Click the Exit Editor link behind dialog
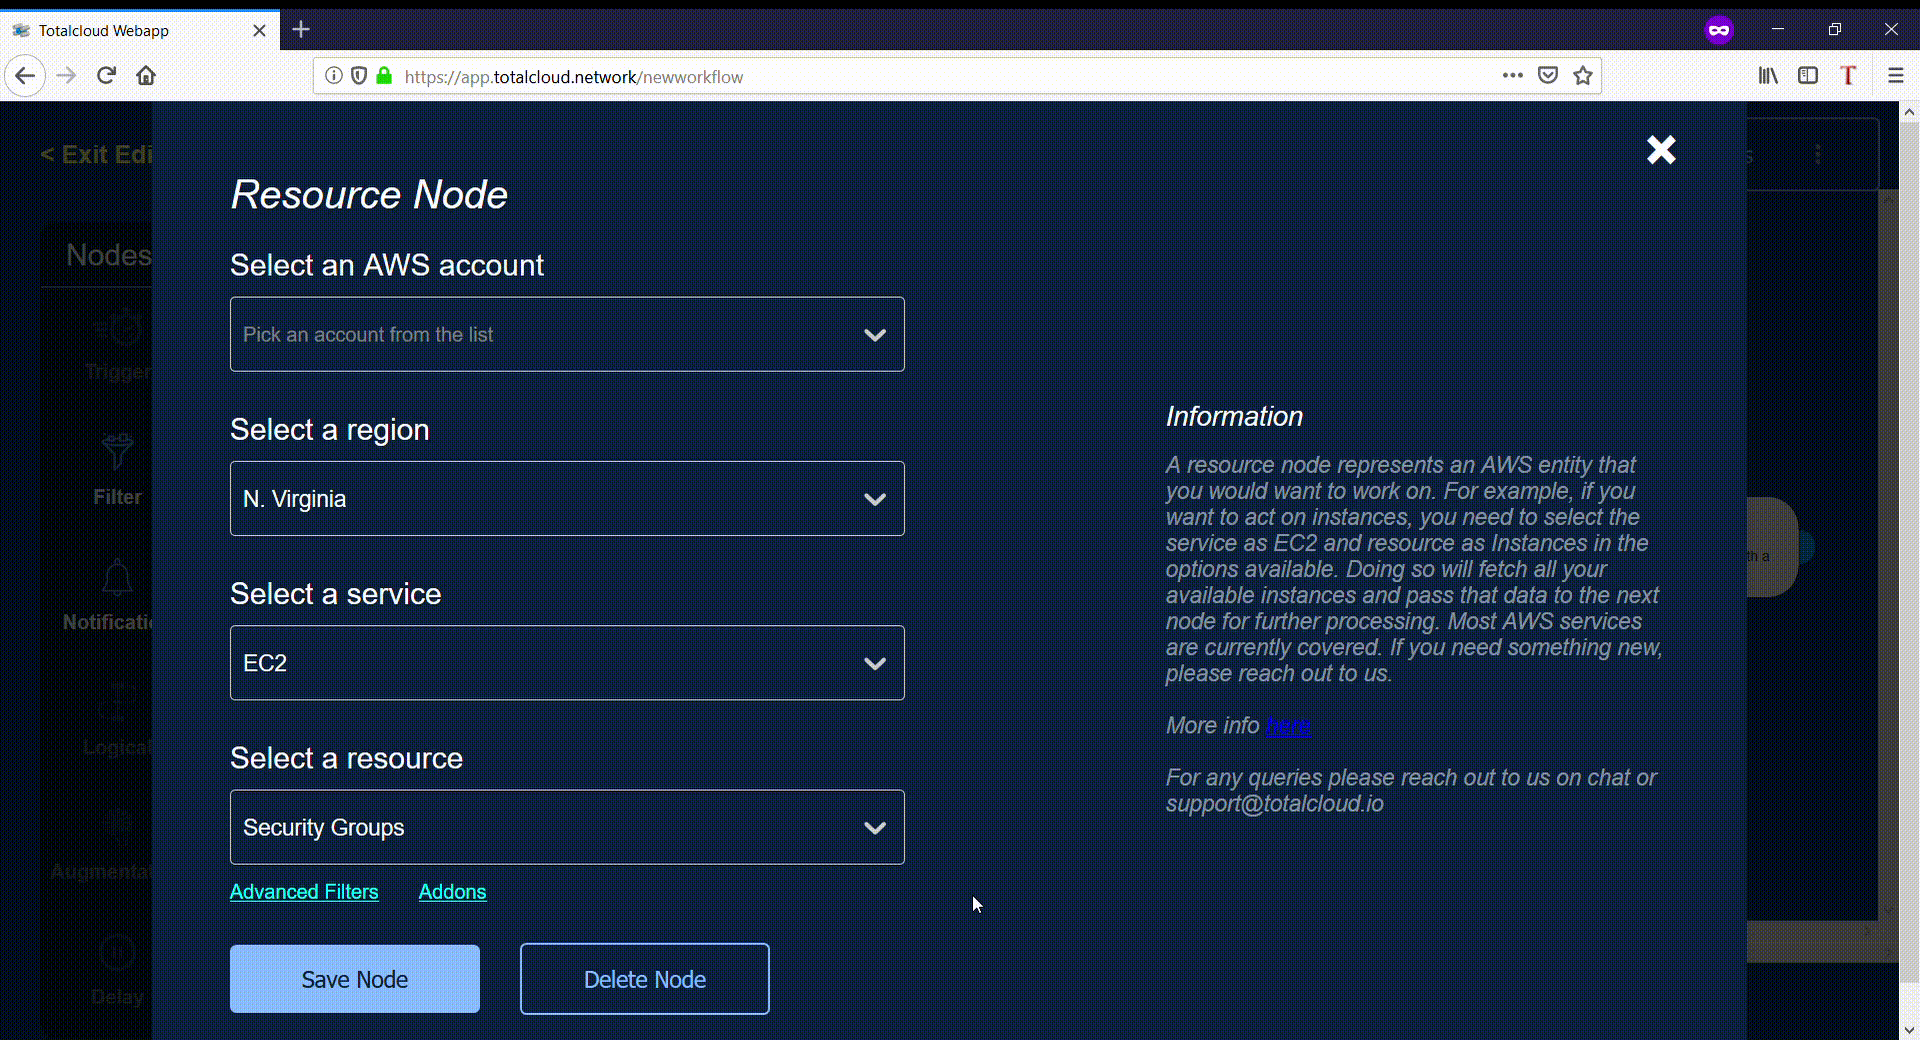1920x1040 pixels. click(x=96, y=155)
